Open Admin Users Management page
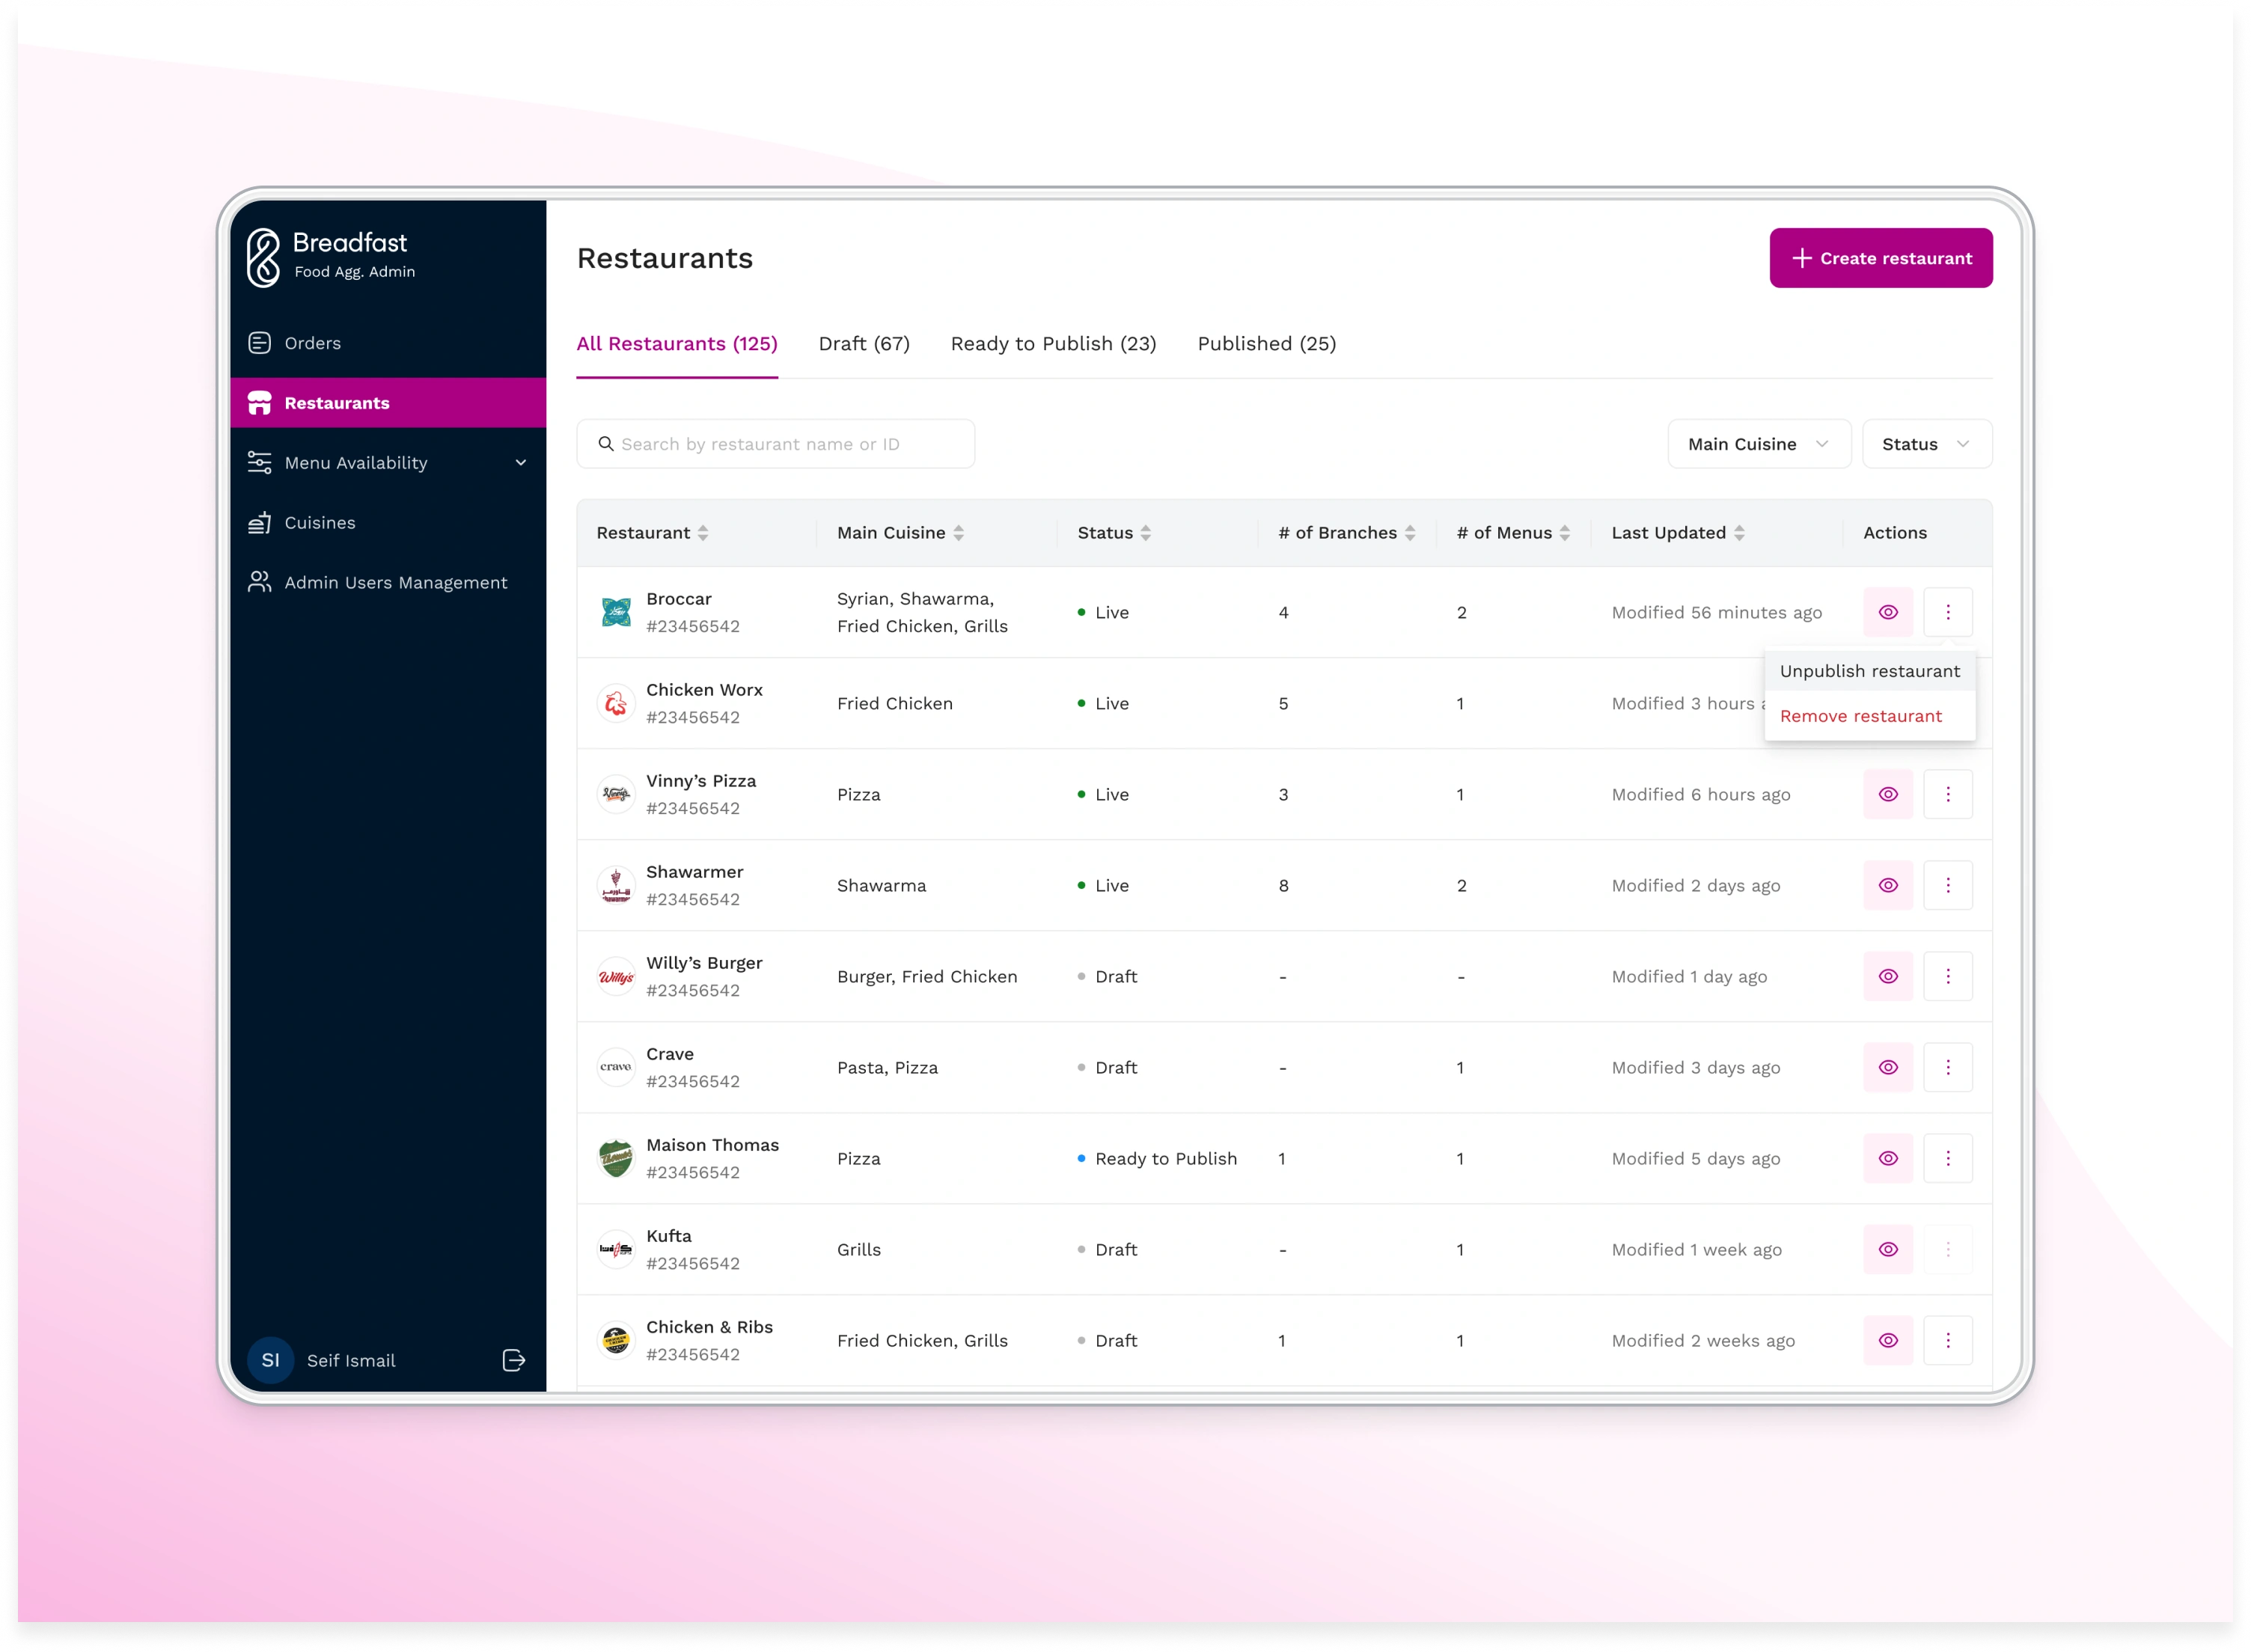The width and height of the screenshot is (2251, 1652). click(388, 582)
